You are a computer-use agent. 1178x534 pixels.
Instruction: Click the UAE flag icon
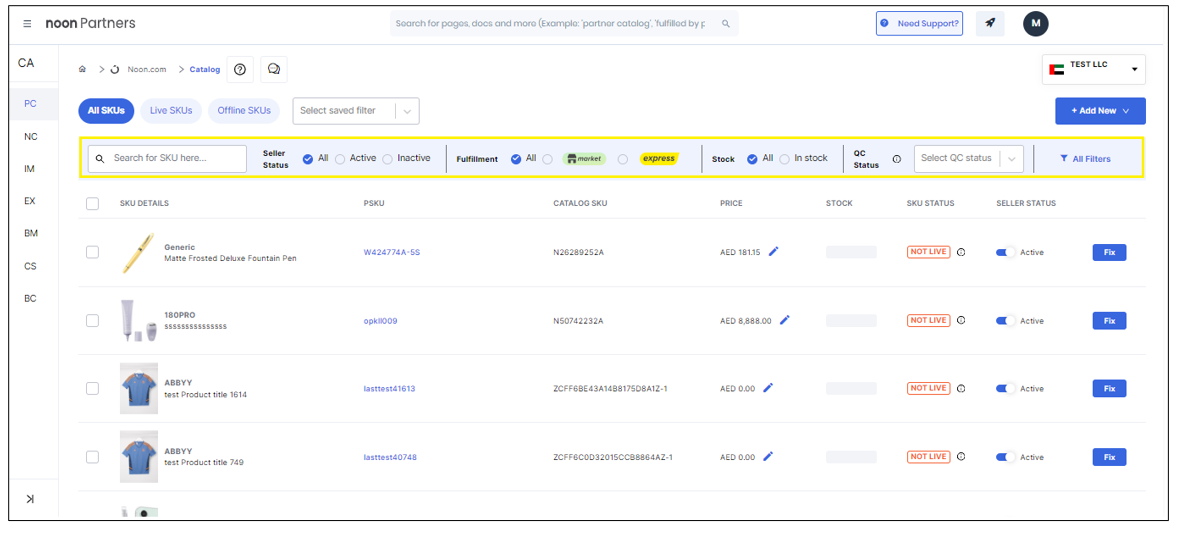[1056, 69]
